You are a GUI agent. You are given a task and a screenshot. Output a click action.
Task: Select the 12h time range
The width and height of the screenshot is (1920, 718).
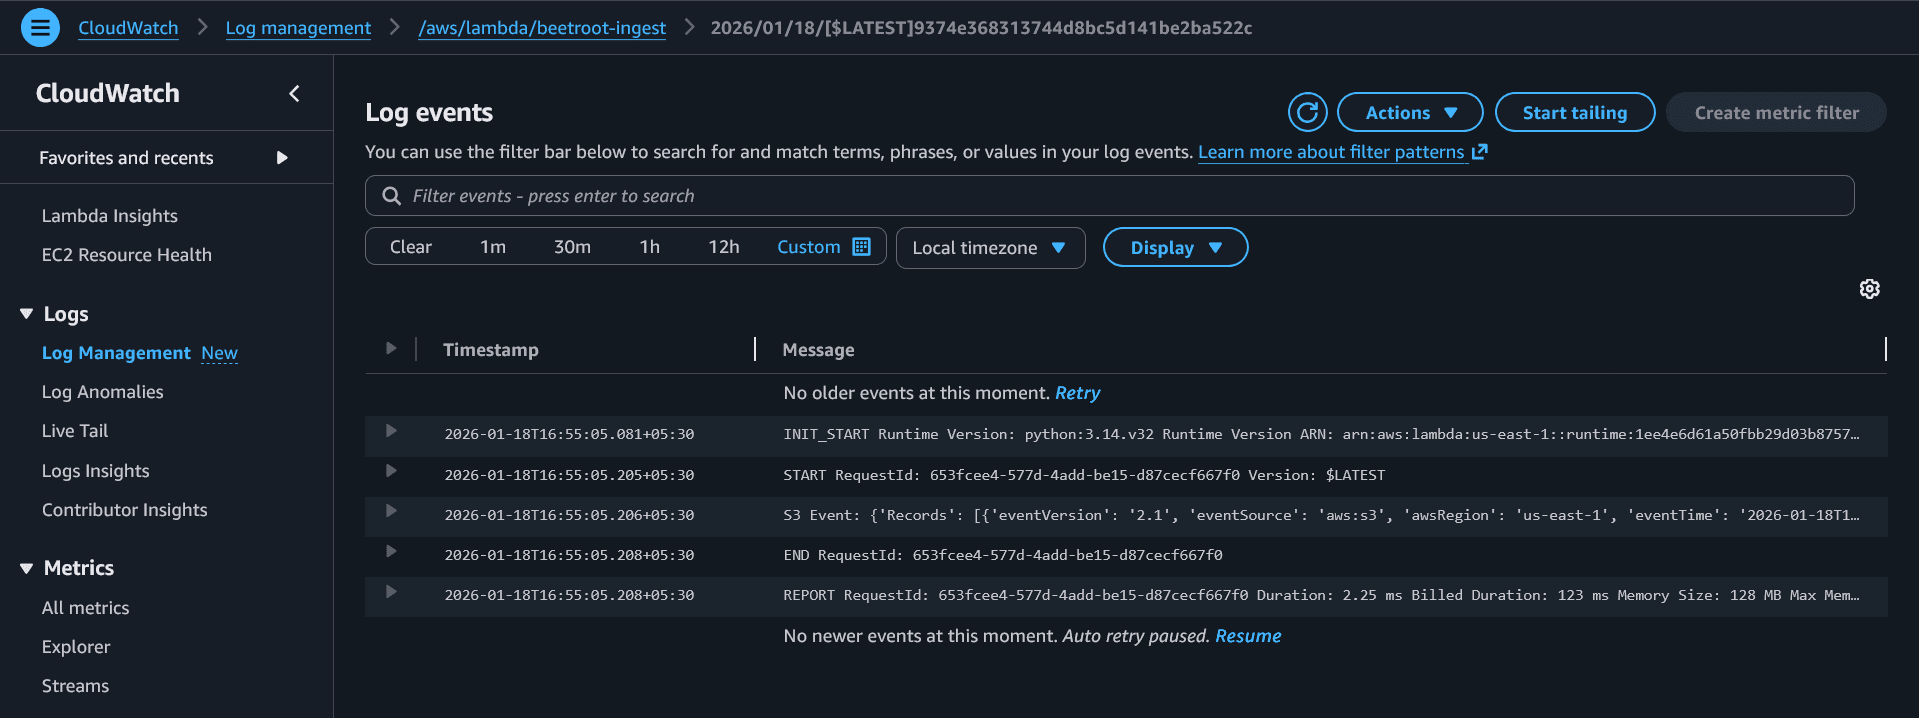[724, 247]
